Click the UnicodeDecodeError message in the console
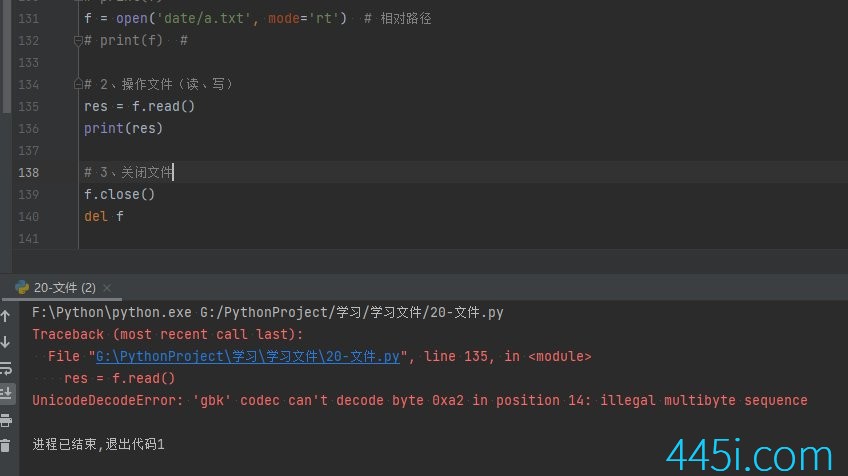 click(x=420, y=401)
